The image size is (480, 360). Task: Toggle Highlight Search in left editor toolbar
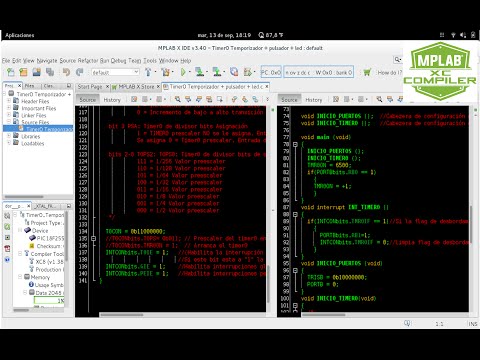tap(209, 99)
